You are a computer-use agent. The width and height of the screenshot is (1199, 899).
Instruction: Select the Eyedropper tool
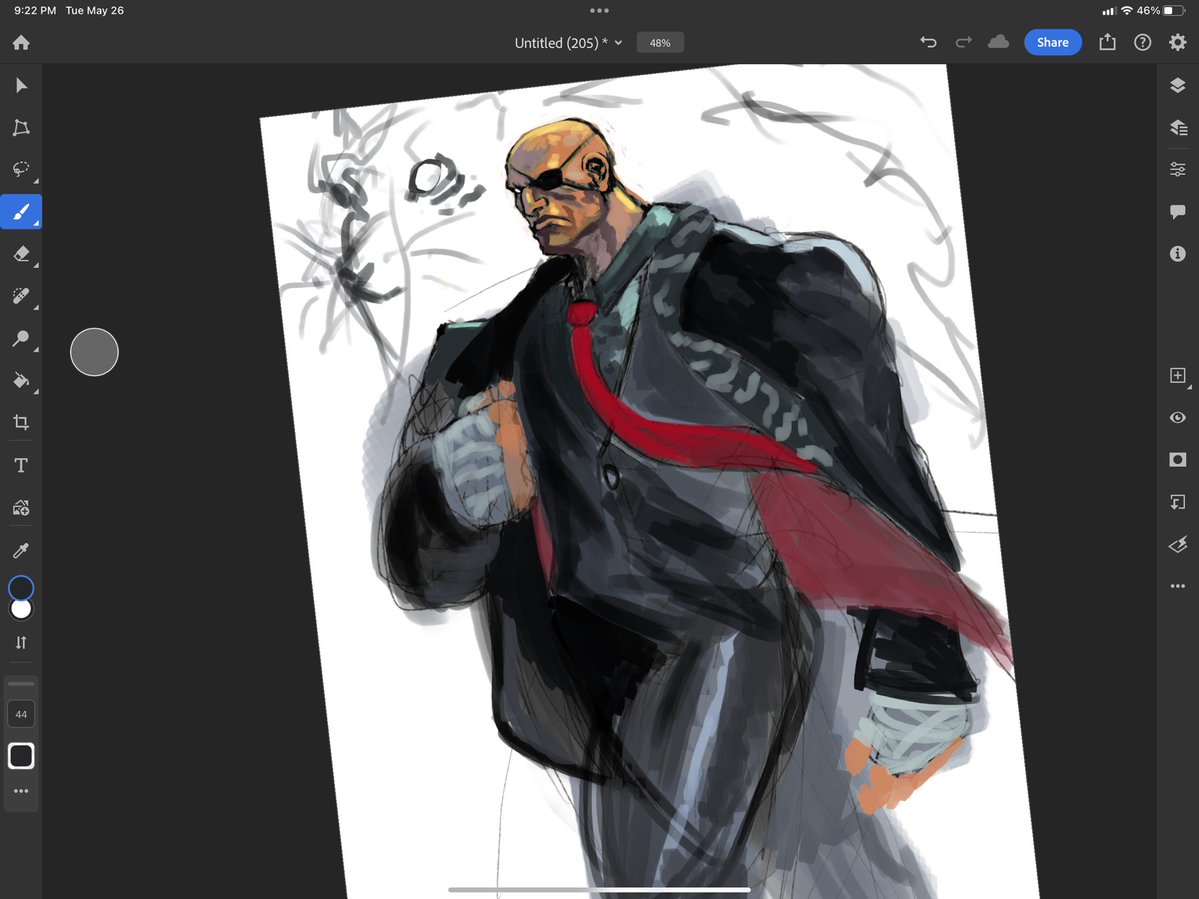coord(21,550)
